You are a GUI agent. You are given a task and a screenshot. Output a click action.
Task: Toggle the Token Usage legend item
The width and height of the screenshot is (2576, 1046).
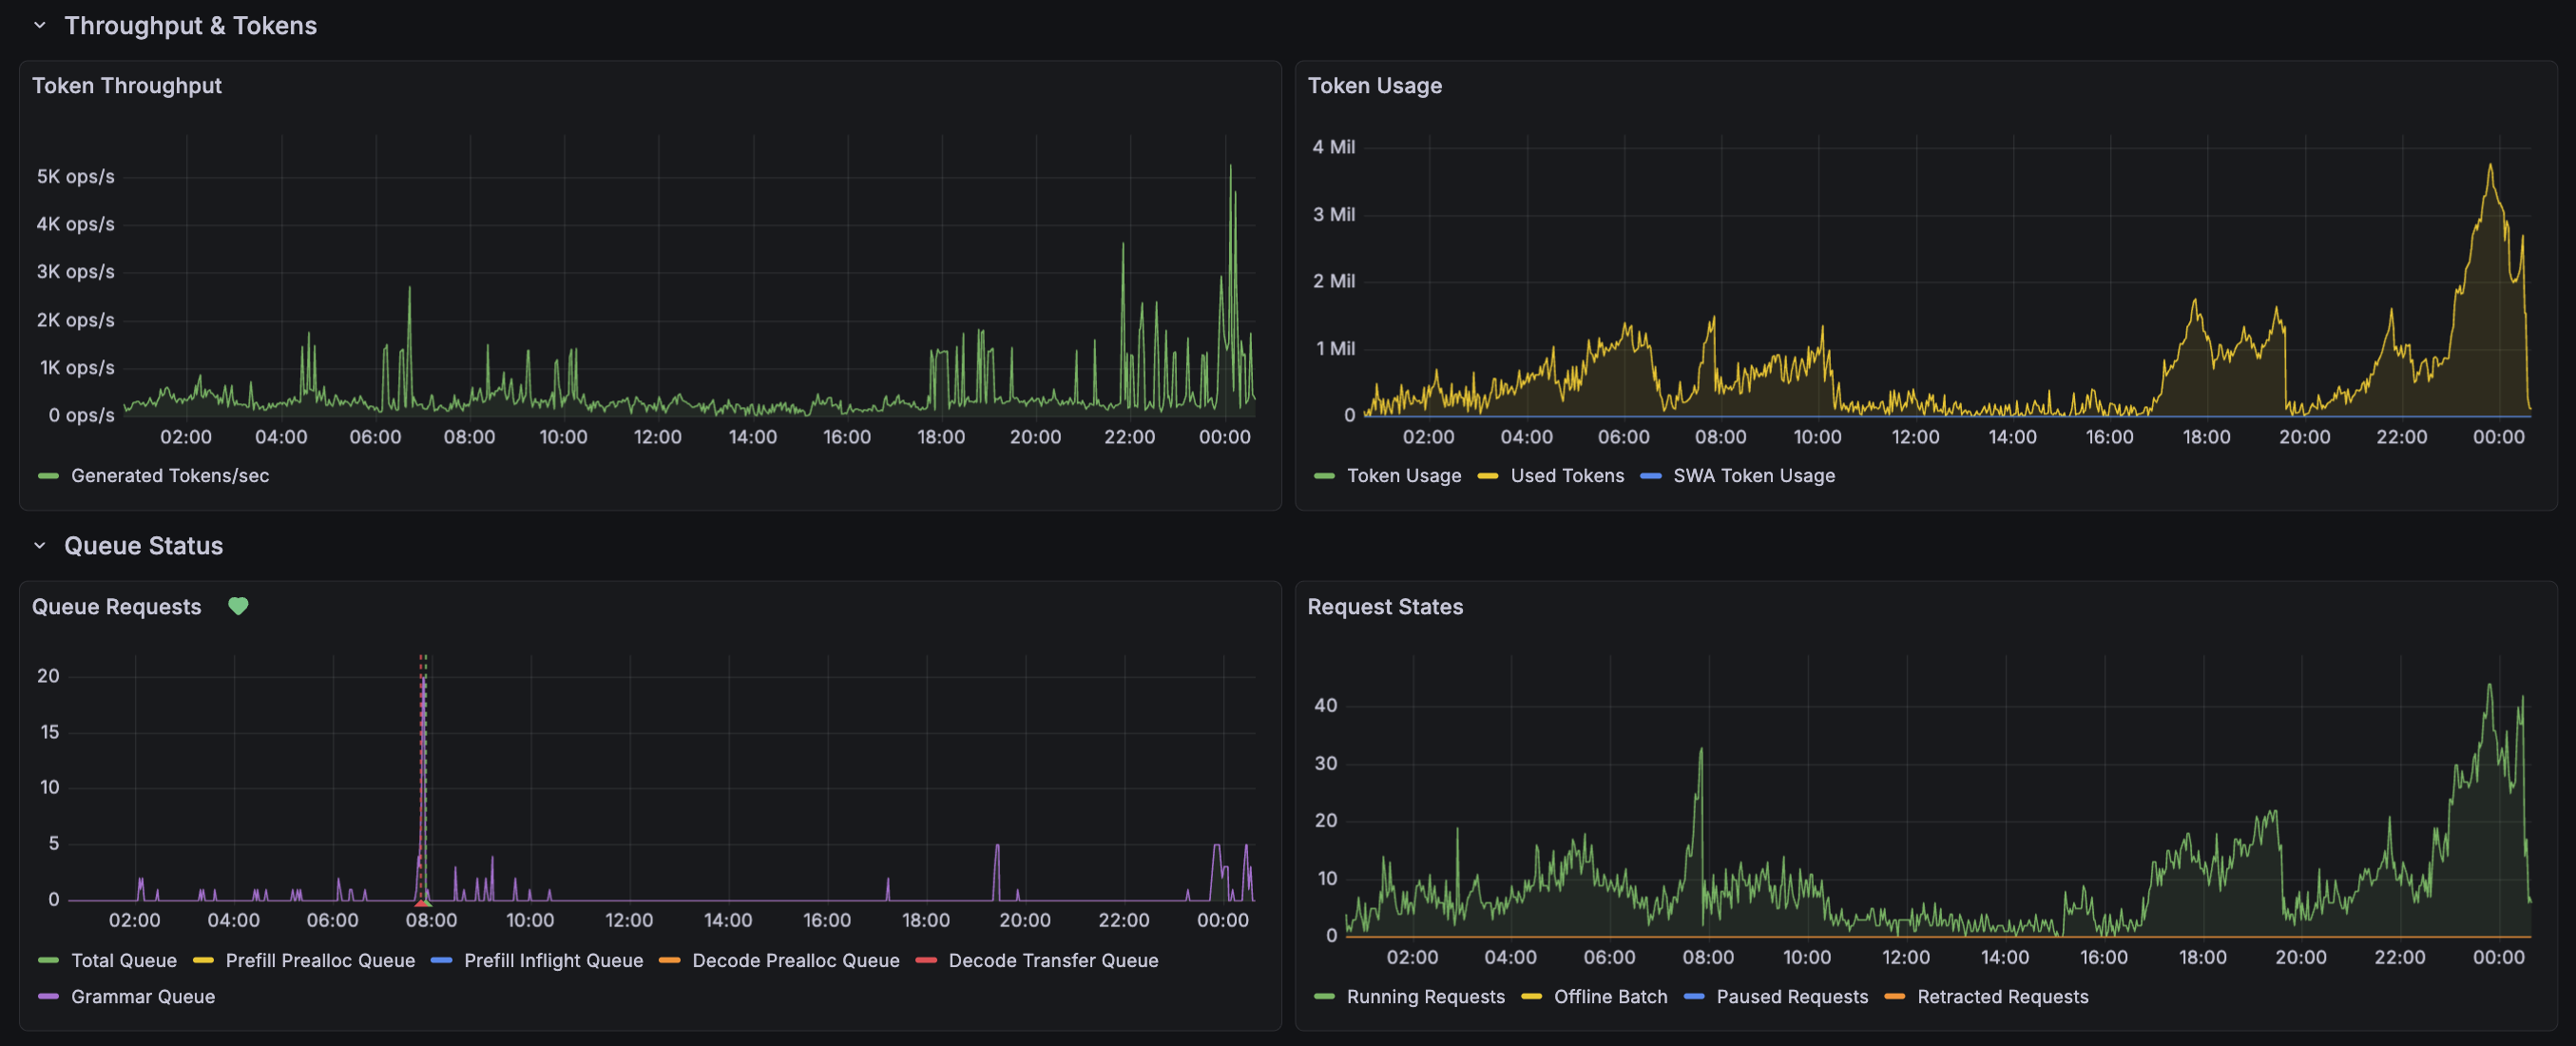pyautogui.click(x=1404, y=476)
